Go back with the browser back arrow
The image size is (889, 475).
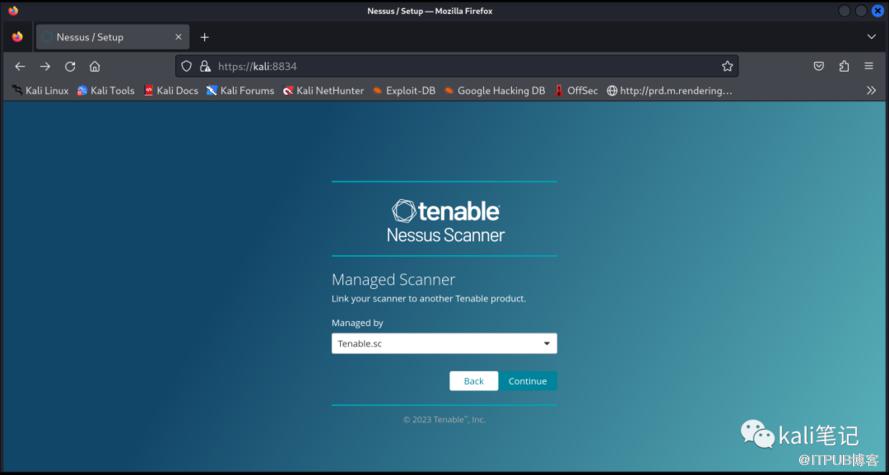pos(20,66)
